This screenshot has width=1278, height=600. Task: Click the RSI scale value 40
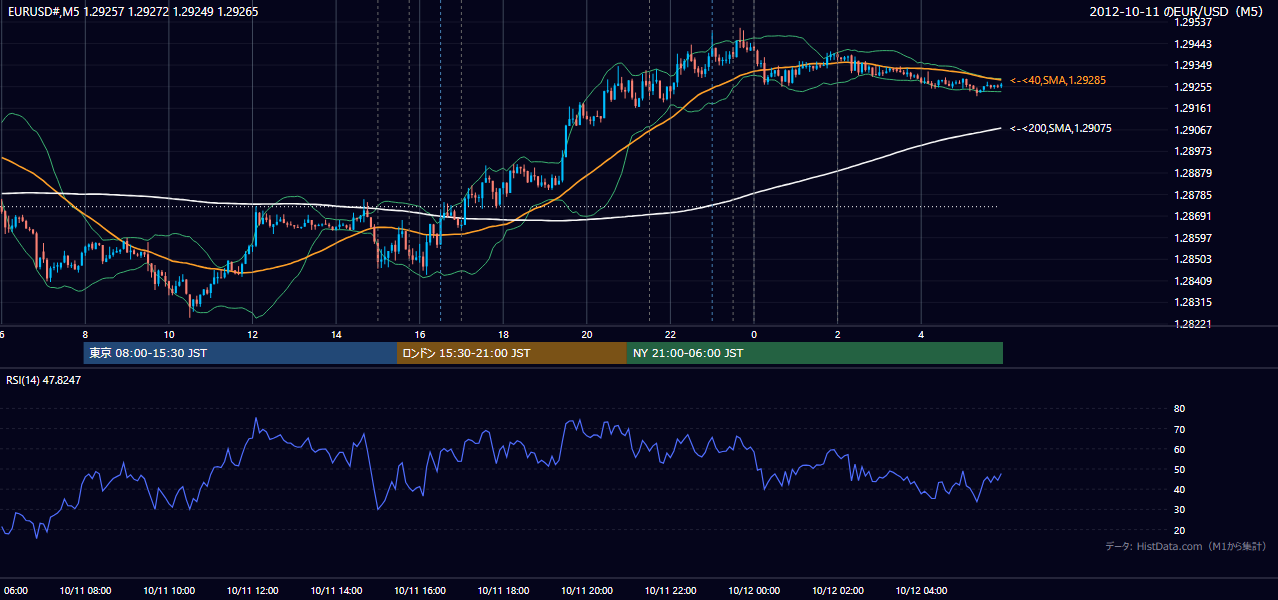pos(1179,490)
